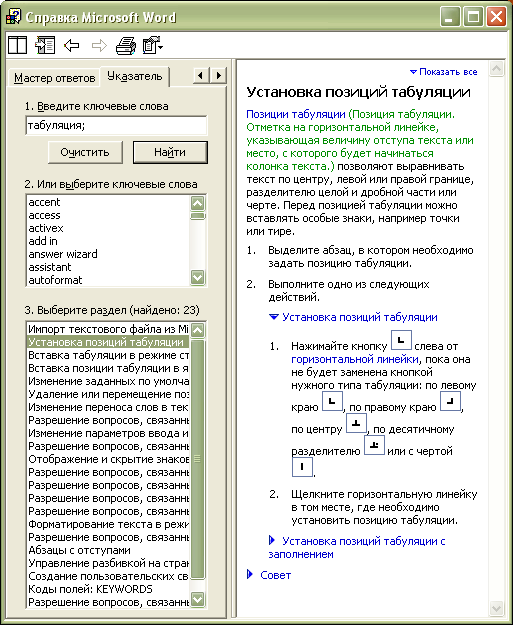Open topic Отображение и скрытие знаков
Image resolution: width=513 pixels, height=625 pixels.
[x=108, y=459]
